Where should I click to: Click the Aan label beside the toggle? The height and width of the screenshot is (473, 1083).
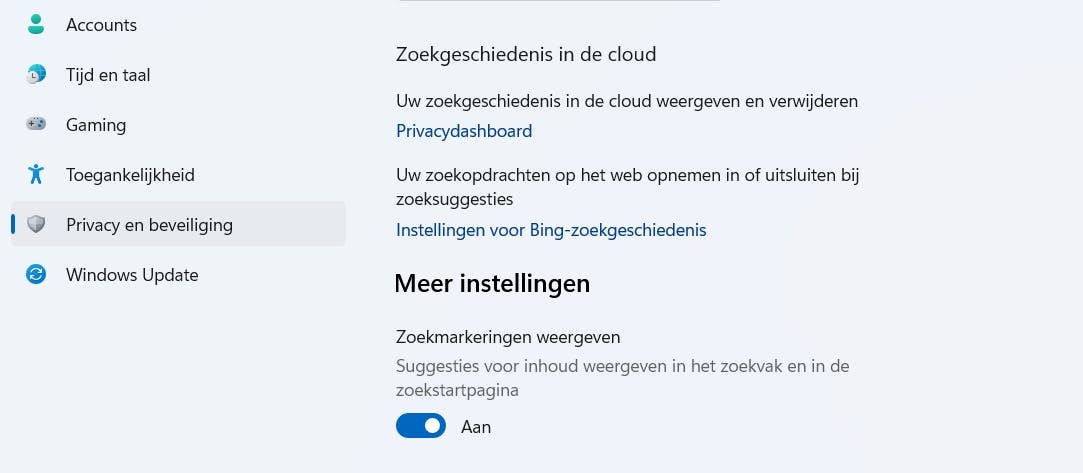476,427
